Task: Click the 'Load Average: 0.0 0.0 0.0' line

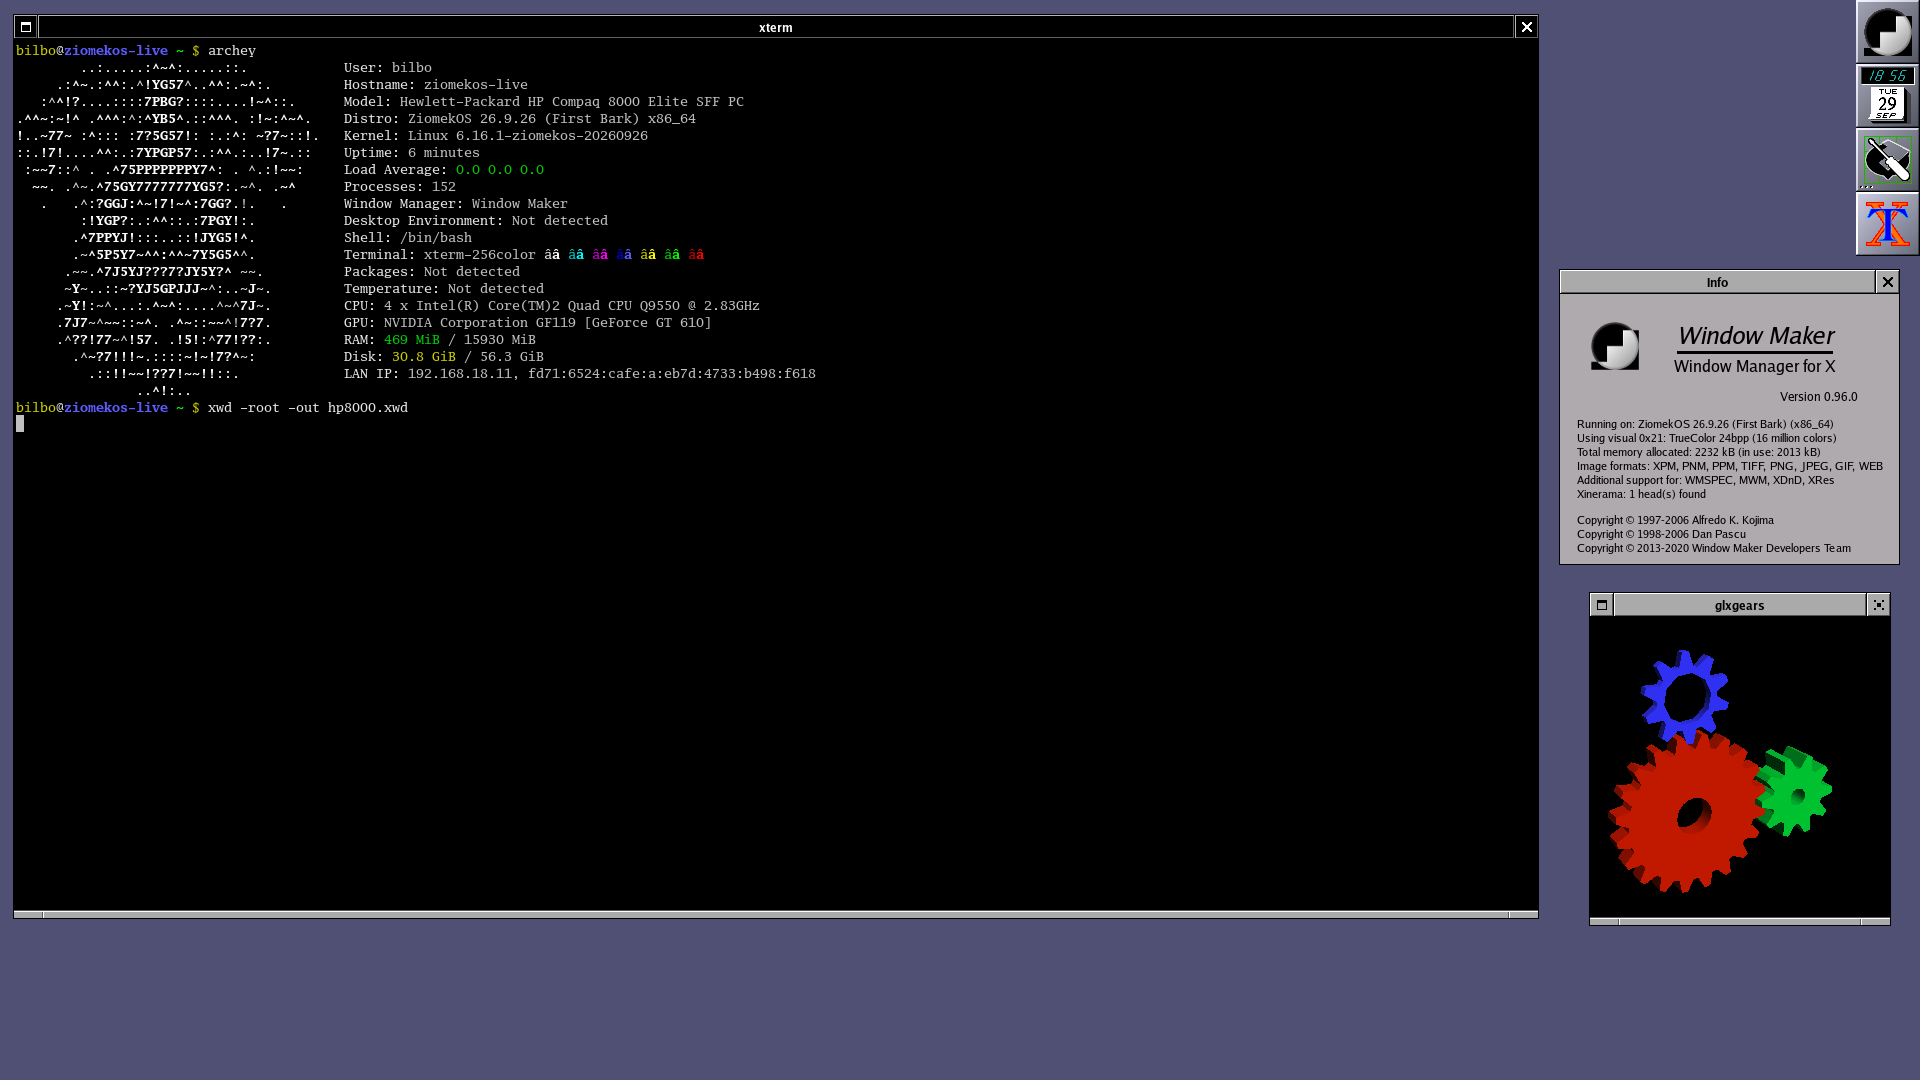Action: (444, 170)
